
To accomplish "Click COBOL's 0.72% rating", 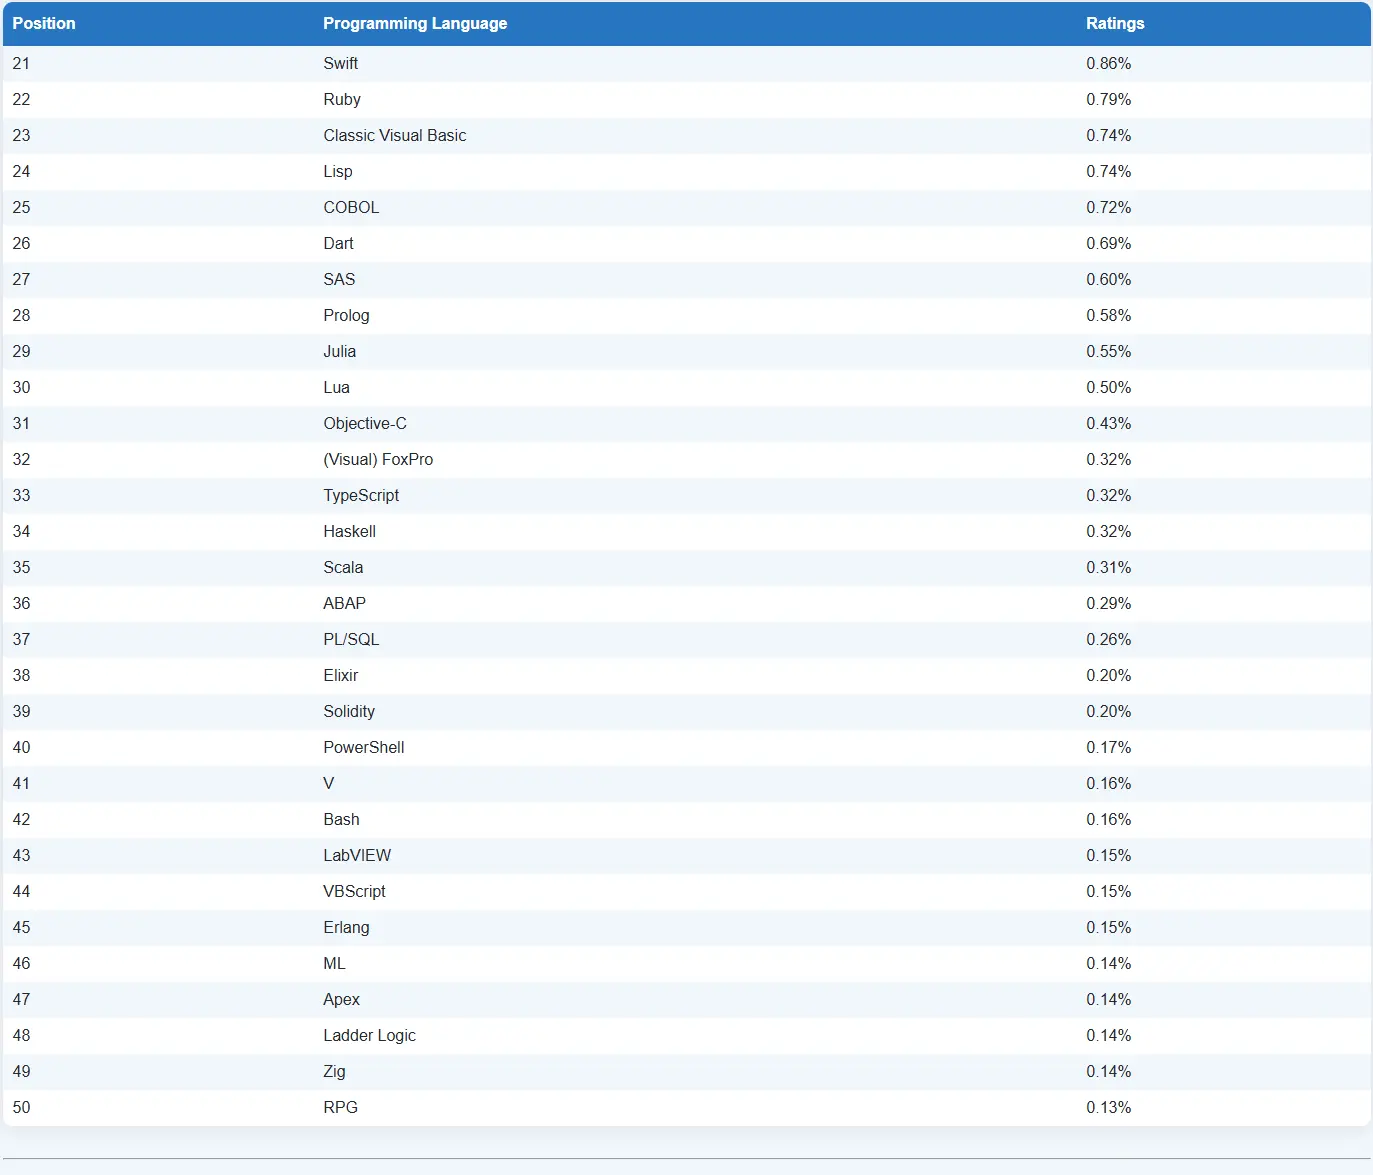I will pos(1109,207).
